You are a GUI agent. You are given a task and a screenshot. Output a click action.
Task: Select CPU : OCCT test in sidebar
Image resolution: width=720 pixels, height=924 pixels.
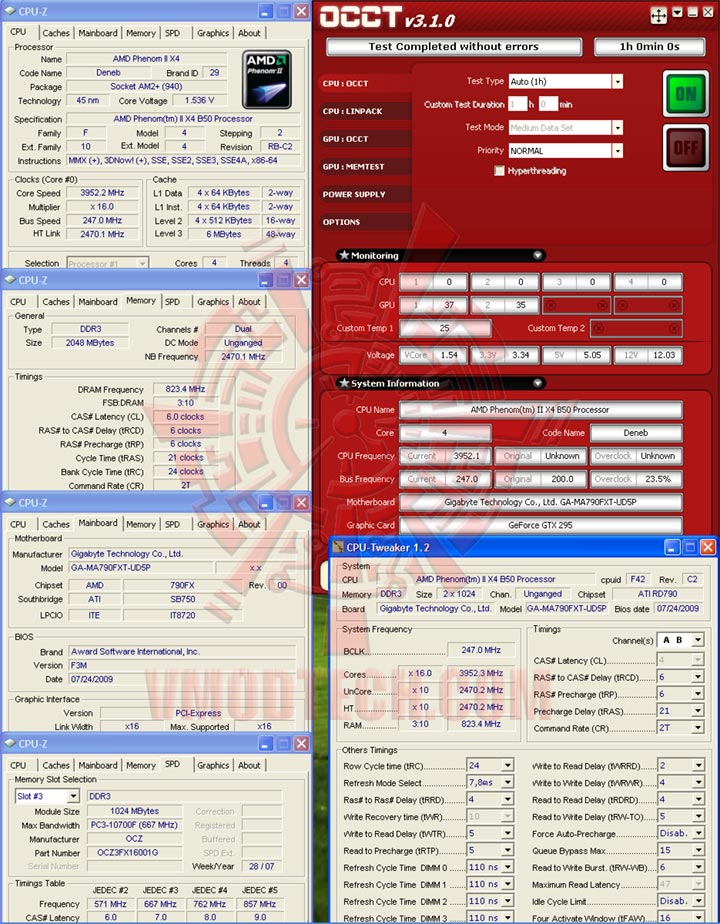[x=364, y=84]
